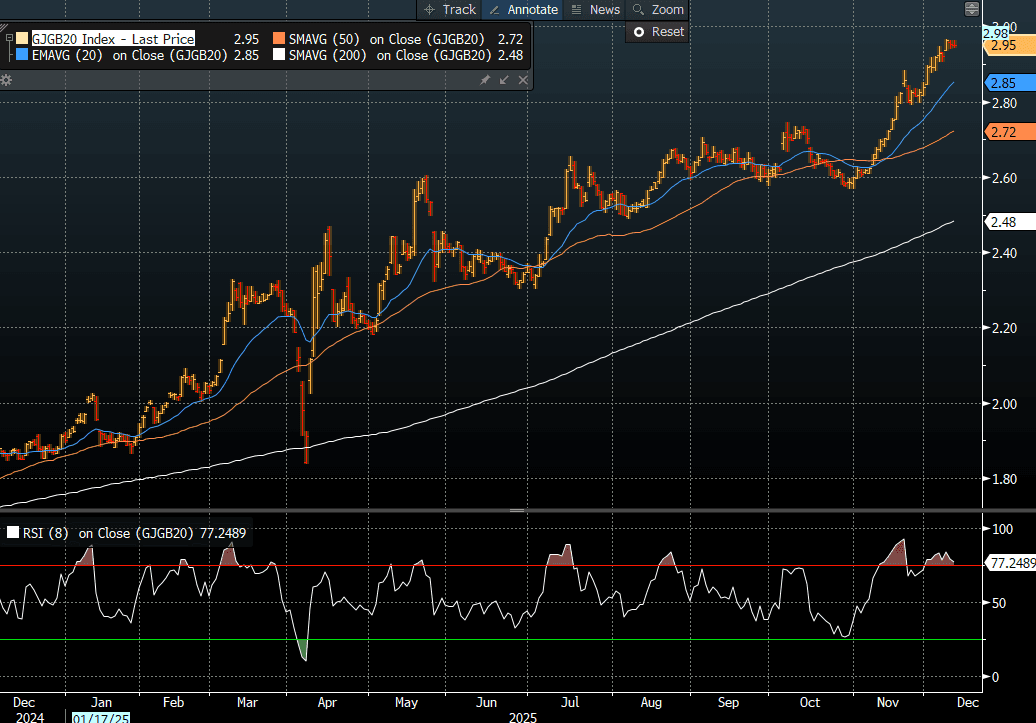The height and width of the screenshot is (723, 1036).
Task: Click the EMAVG (20) blue color swatch
Action: (22, 55)
